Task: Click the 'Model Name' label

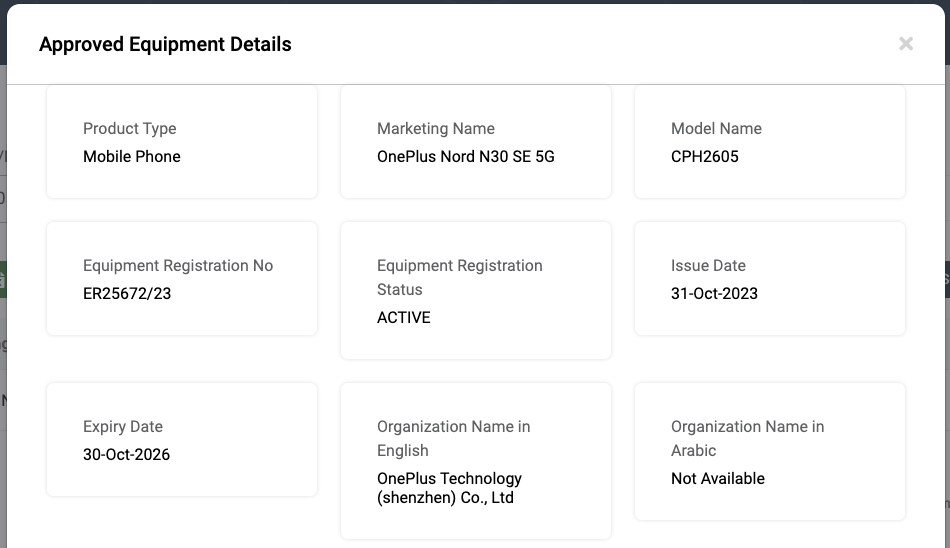Action: pyautogui.click(x=716, y=129)
